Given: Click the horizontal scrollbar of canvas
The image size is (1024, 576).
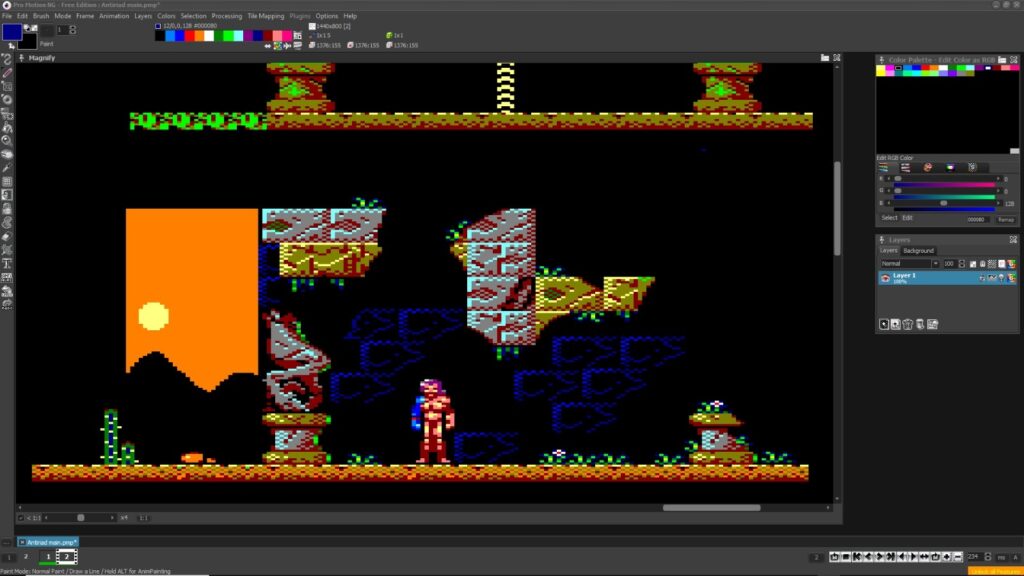Looking at the screenshot, I should [711, 507].
